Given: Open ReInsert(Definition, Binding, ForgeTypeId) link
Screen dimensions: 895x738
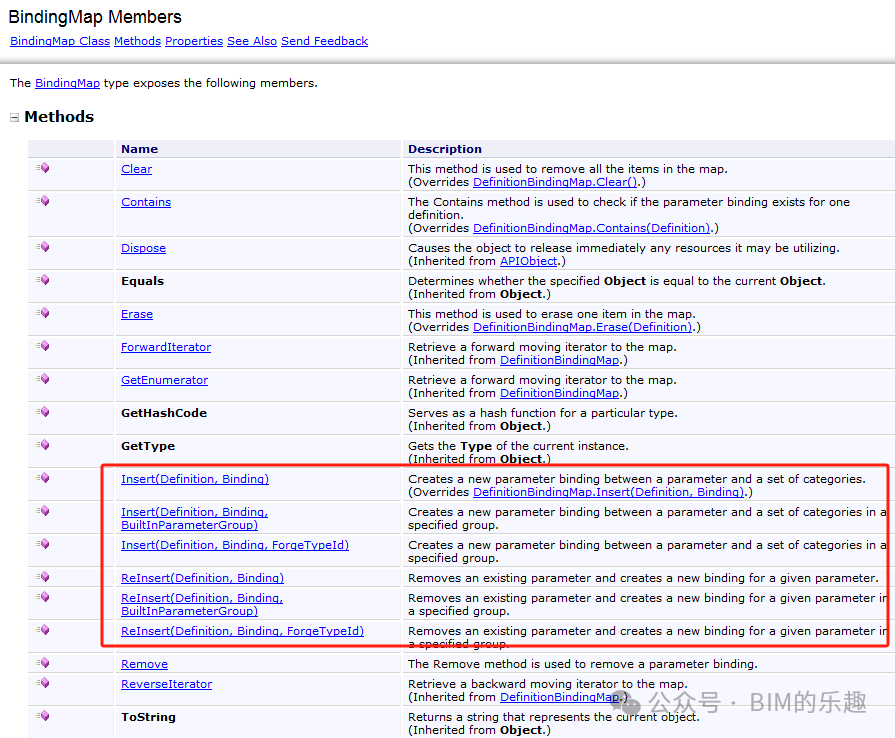Looking at the screenshot, I should pyautogui.click(x=242, y=631).
